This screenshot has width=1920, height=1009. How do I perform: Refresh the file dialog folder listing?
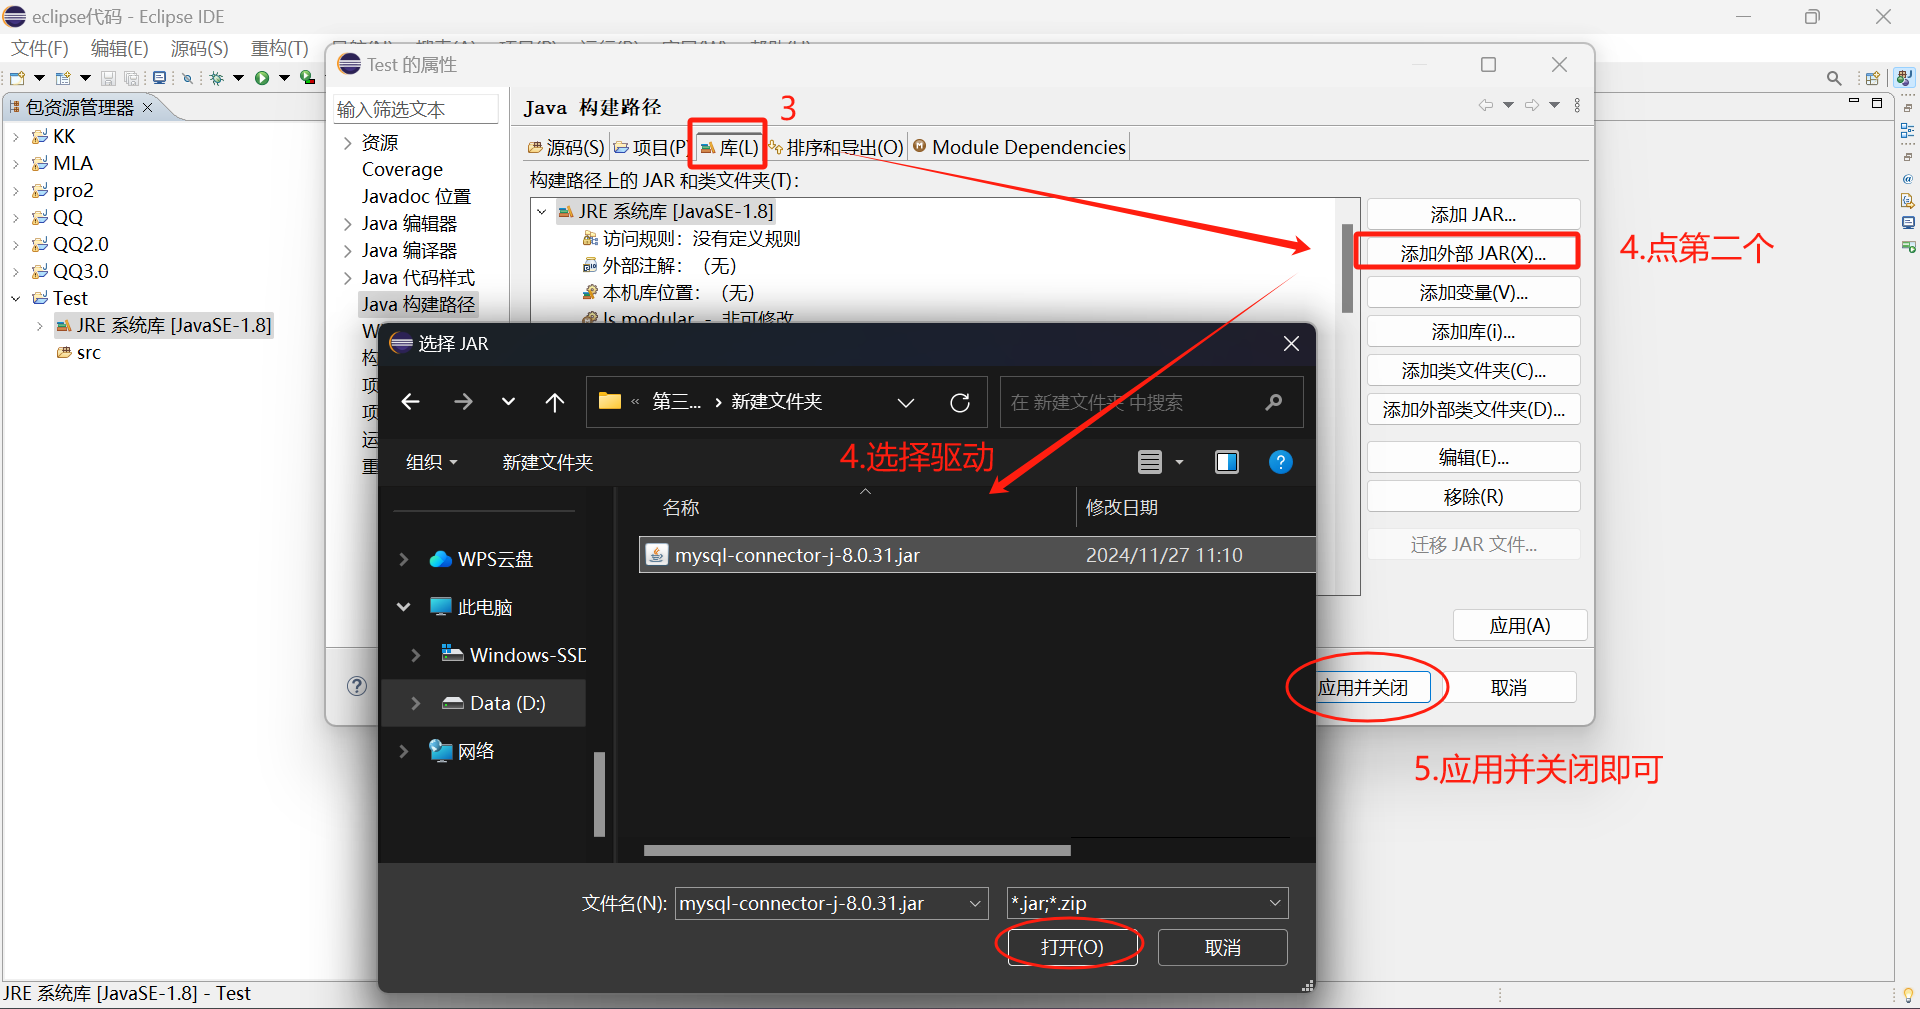[x=960, y=402]
